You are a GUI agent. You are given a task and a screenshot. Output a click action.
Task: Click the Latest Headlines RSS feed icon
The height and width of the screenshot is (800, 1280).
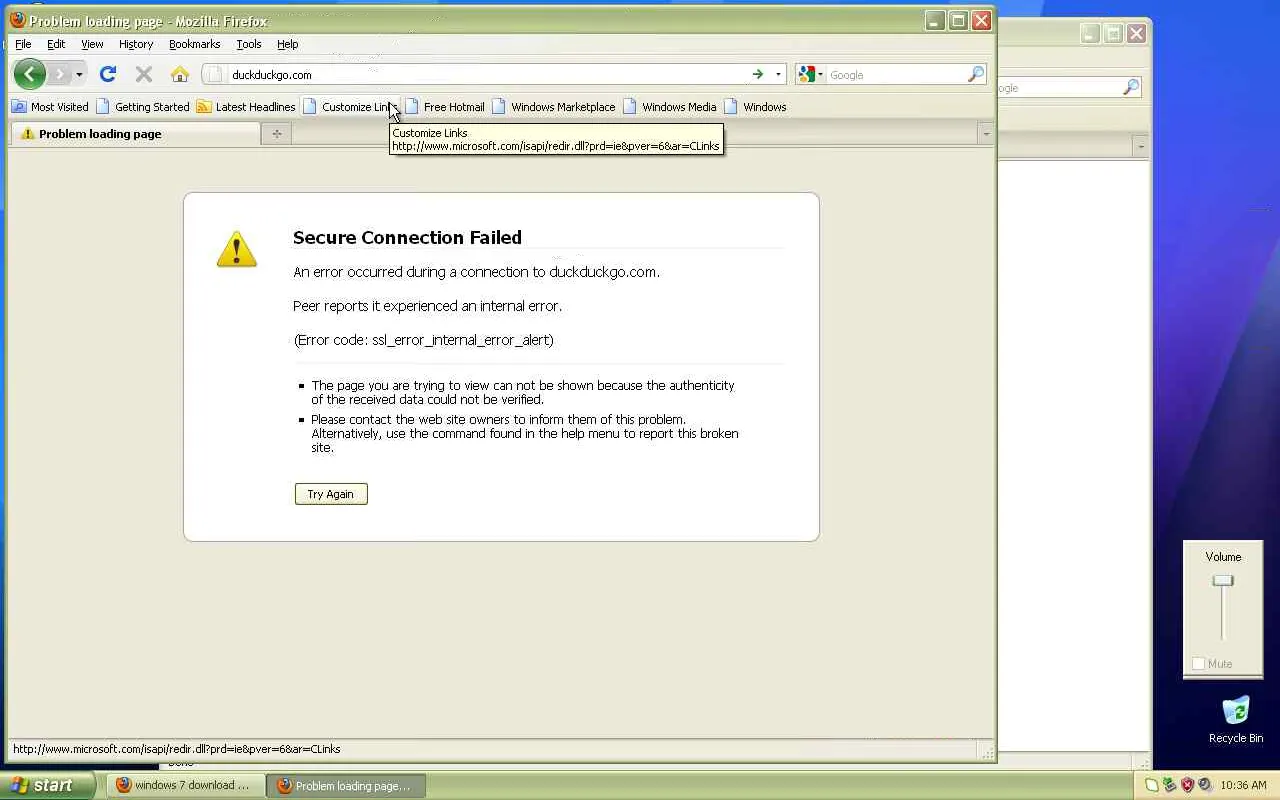(204, 106)
